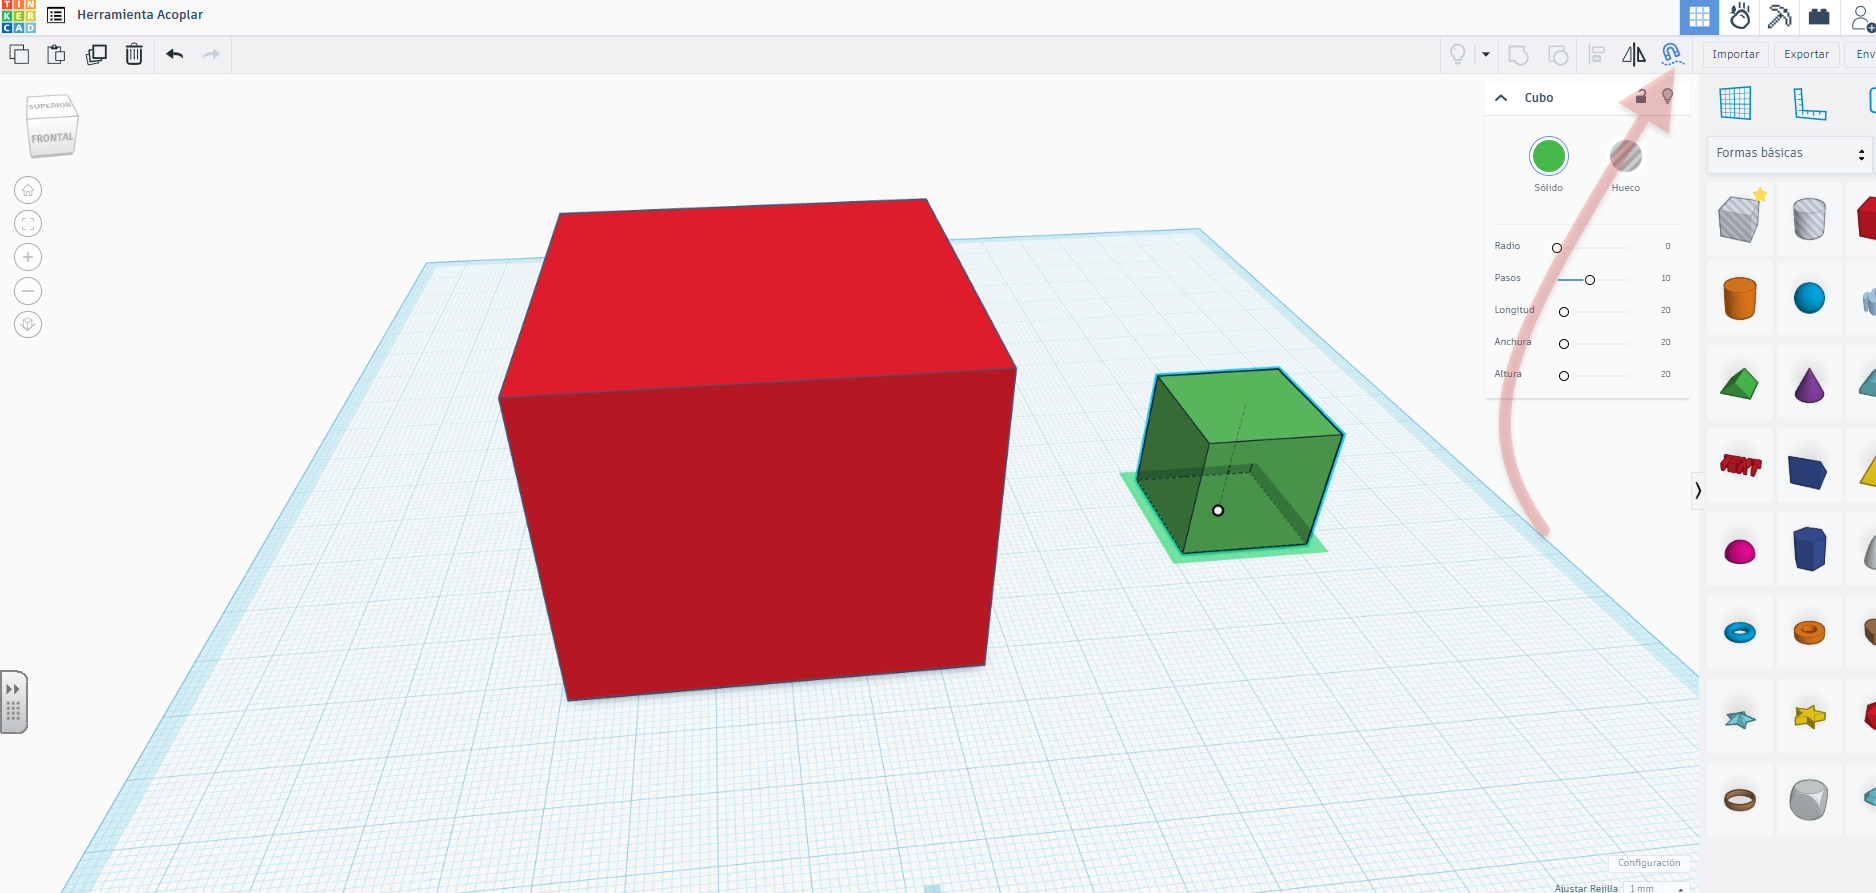Click the Home view icon

(28, 190)
